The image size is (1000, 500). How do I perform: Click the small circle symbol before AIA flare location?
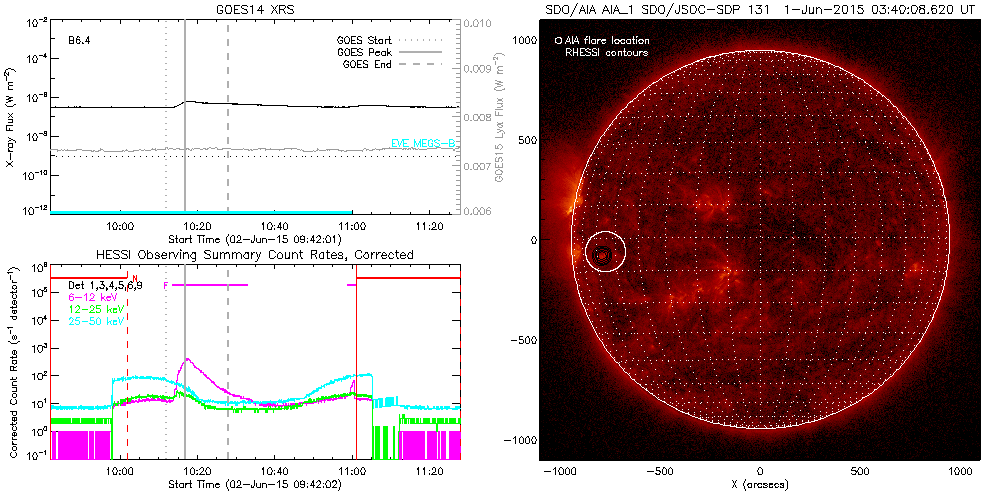click(x=558, y=41)
